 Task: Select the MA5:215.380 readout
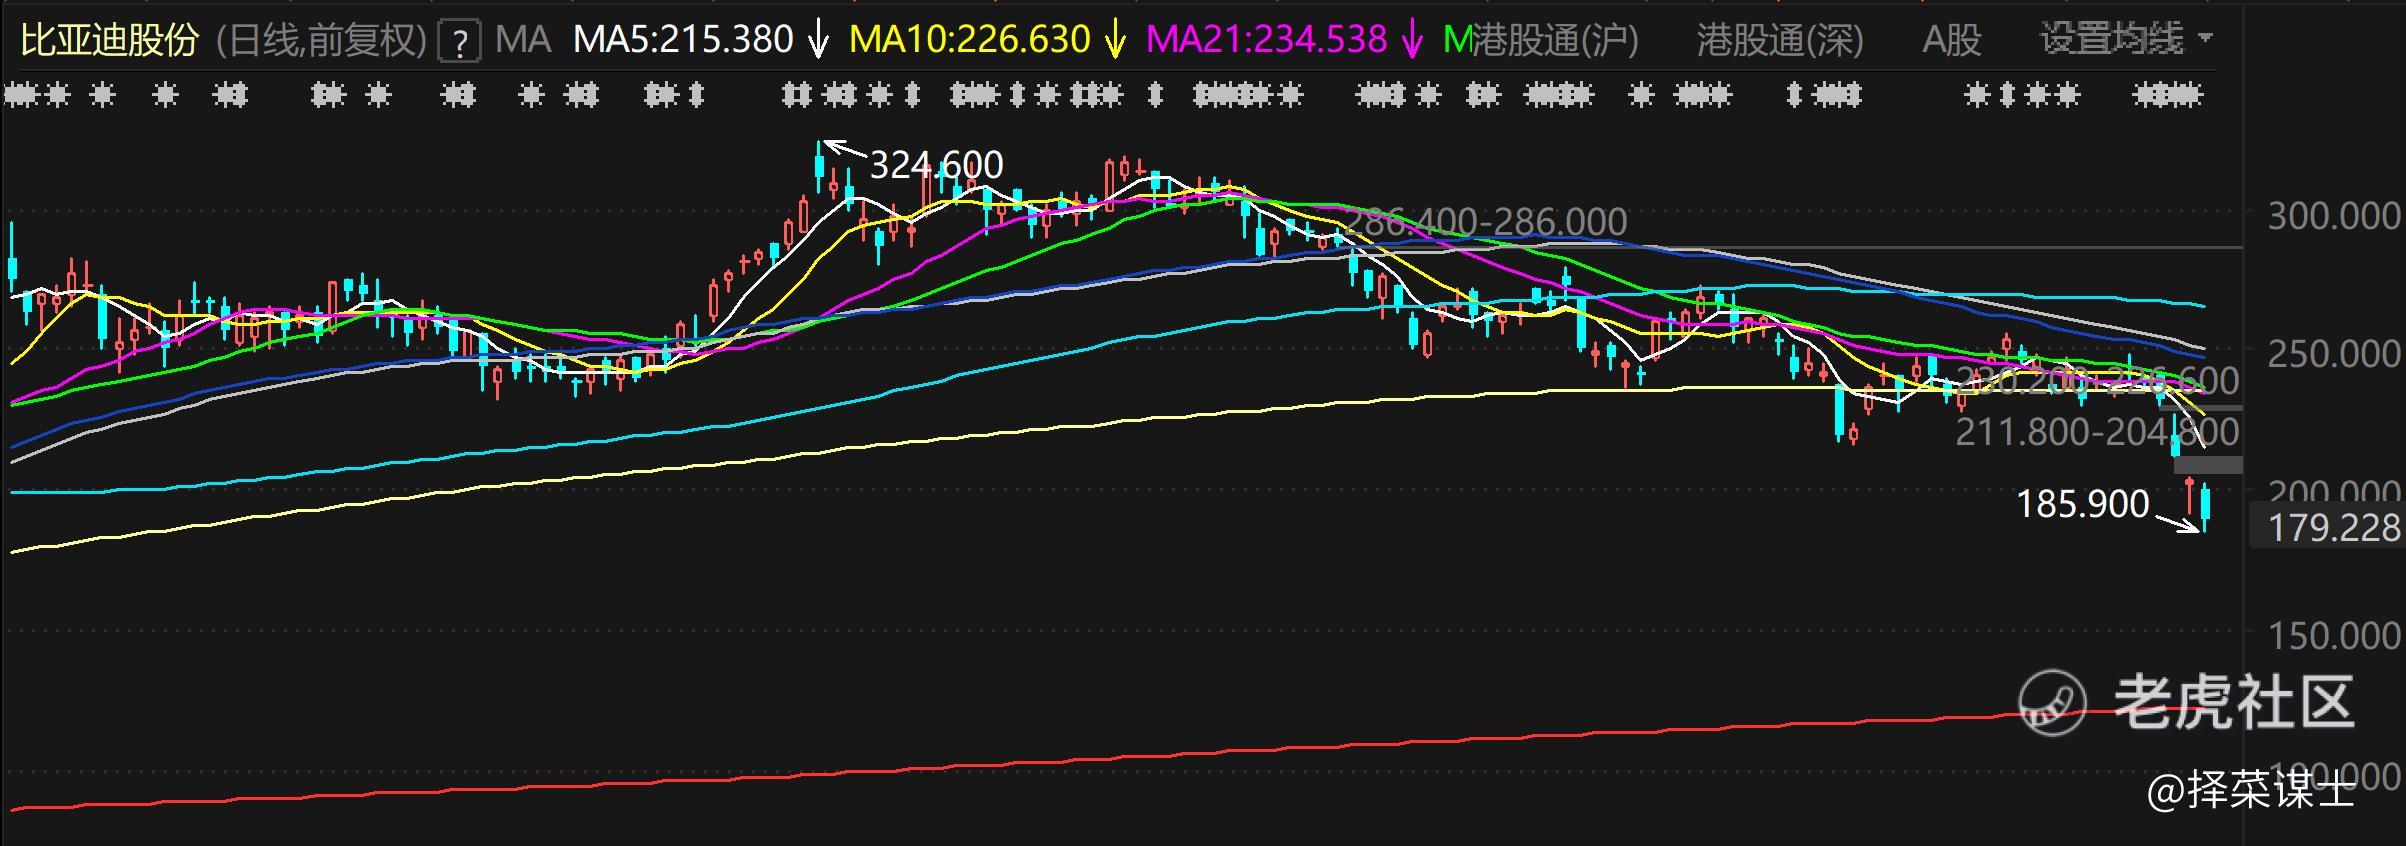683,40
